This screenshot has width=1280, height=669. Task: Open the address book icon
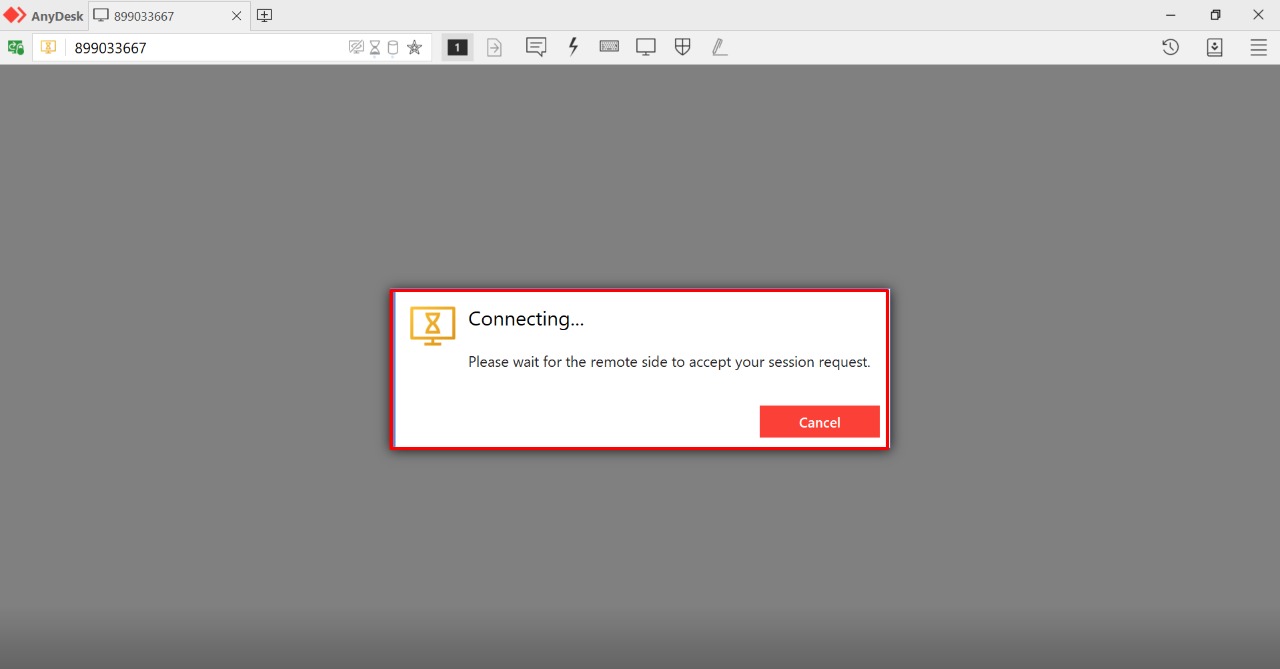tap(1214, 47)
